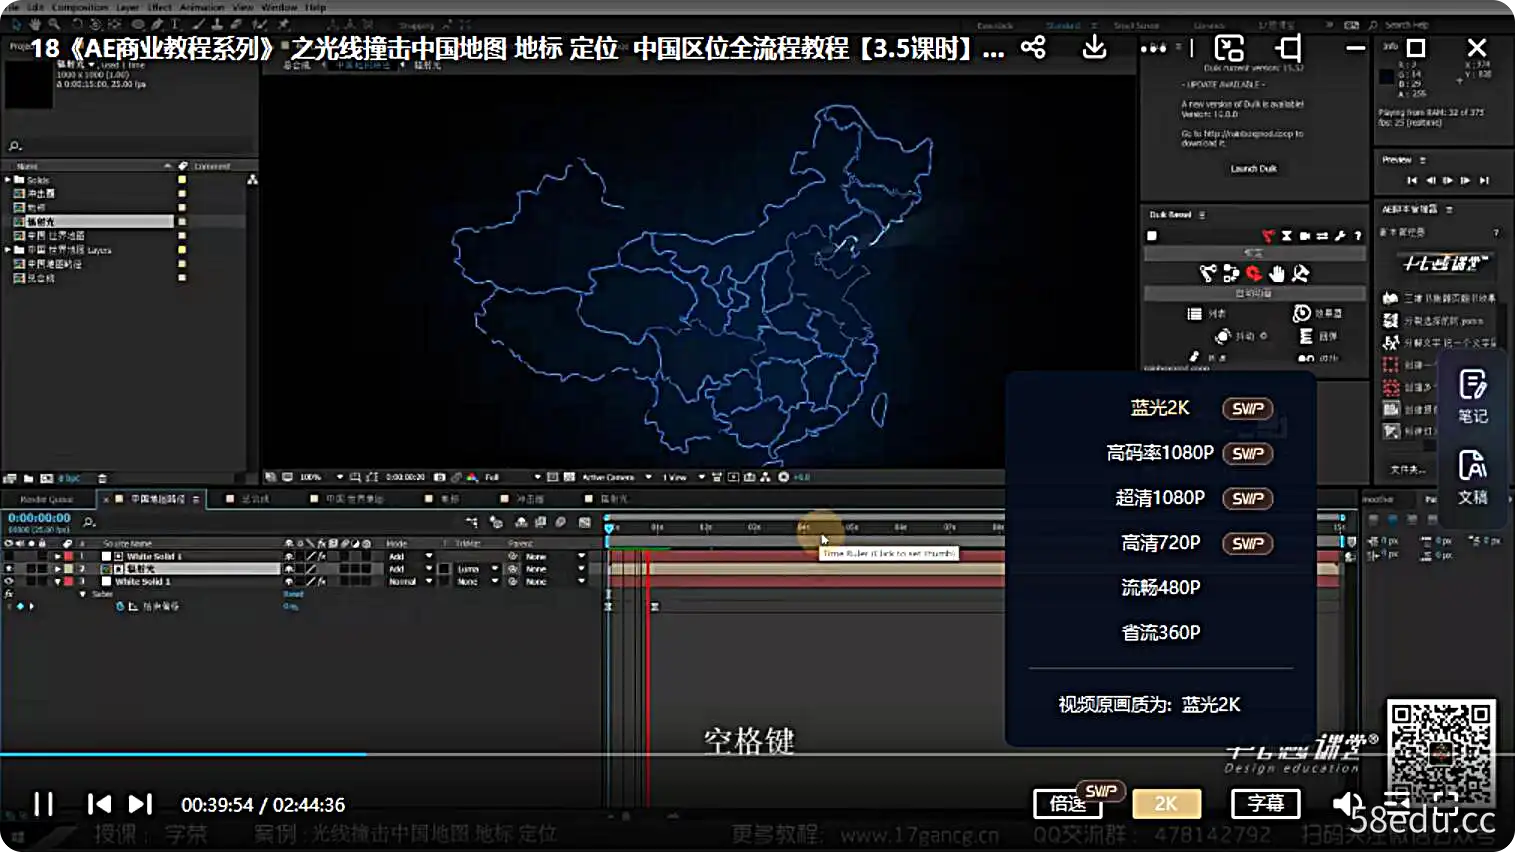The height and width of the screenshot is (852, 1515).
Task: Skip to the previous lesson video
Action: tap(99, 804)
